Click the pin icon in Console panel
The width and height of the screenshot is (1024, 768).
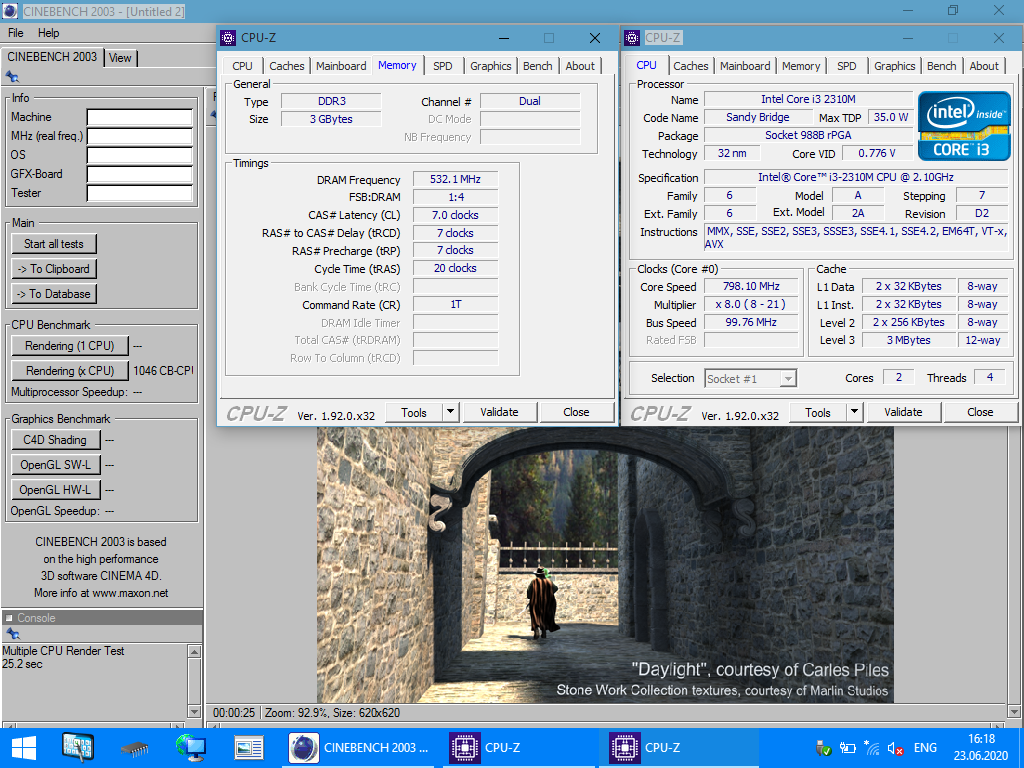click(12, 633)
